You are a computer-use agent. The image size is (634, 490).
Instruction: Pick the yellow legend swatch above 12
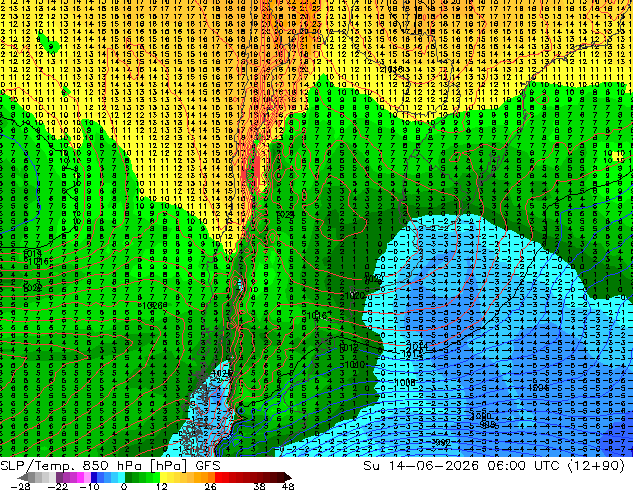(163, 477)
